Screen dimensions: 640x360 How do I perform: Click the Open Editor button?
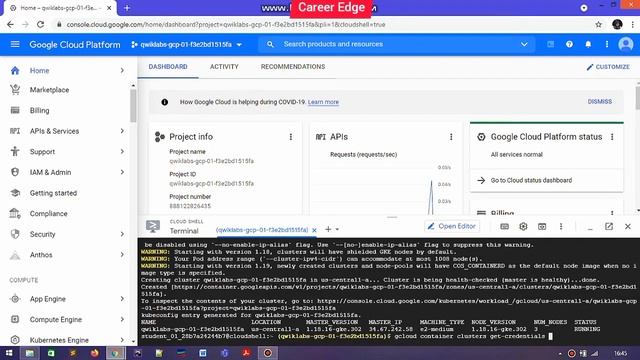point(453,226)
